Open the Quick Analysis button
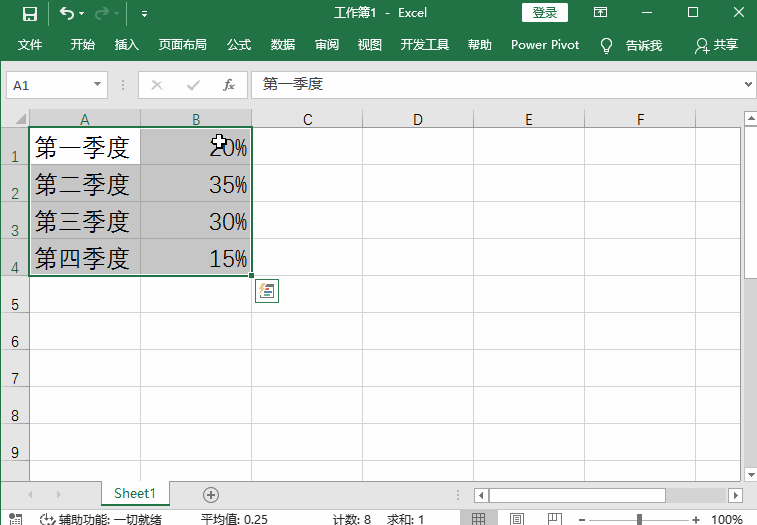The width and height of the screenshot is (757, 525). pos(267,291)
